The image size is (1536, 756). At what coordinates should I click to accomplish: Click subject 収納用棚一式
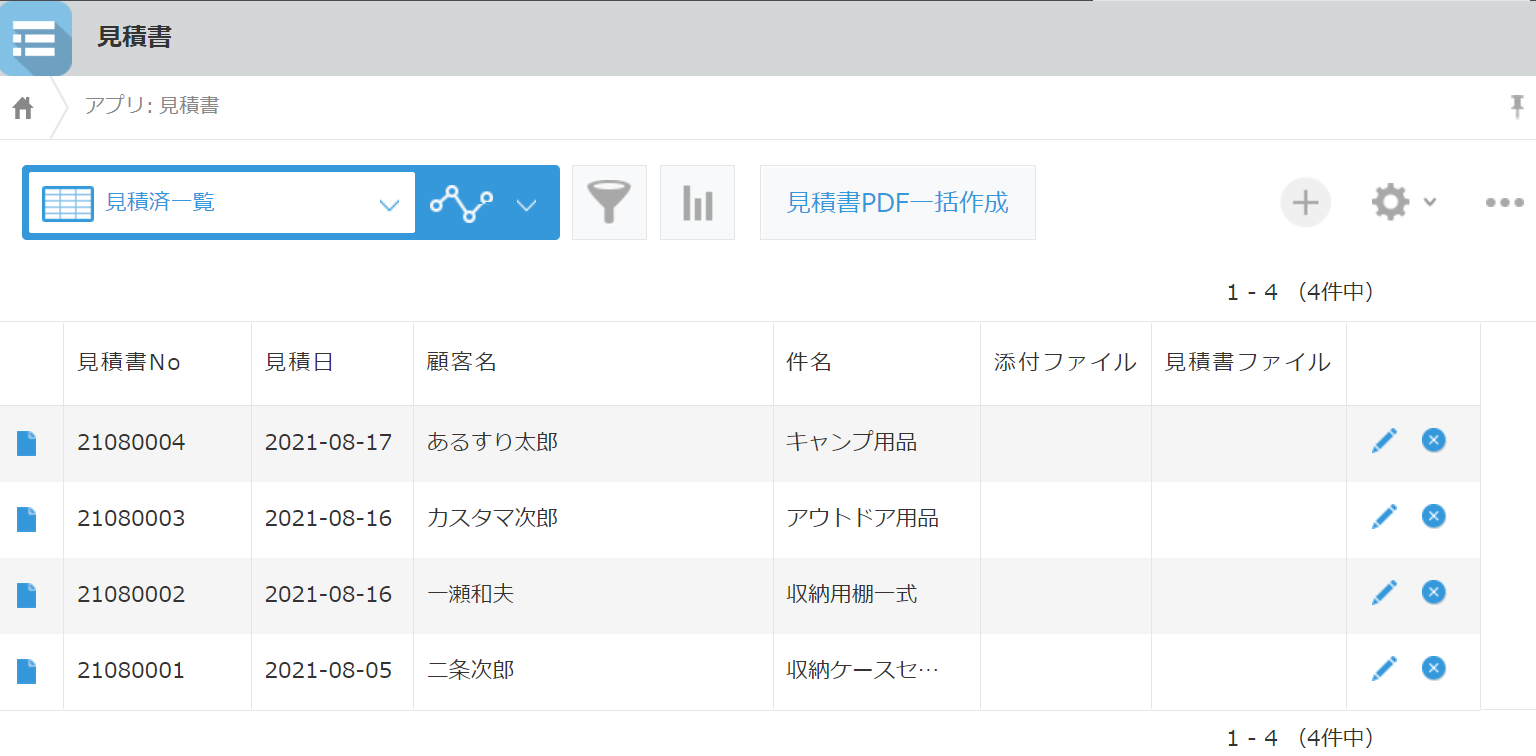(852, 594)
